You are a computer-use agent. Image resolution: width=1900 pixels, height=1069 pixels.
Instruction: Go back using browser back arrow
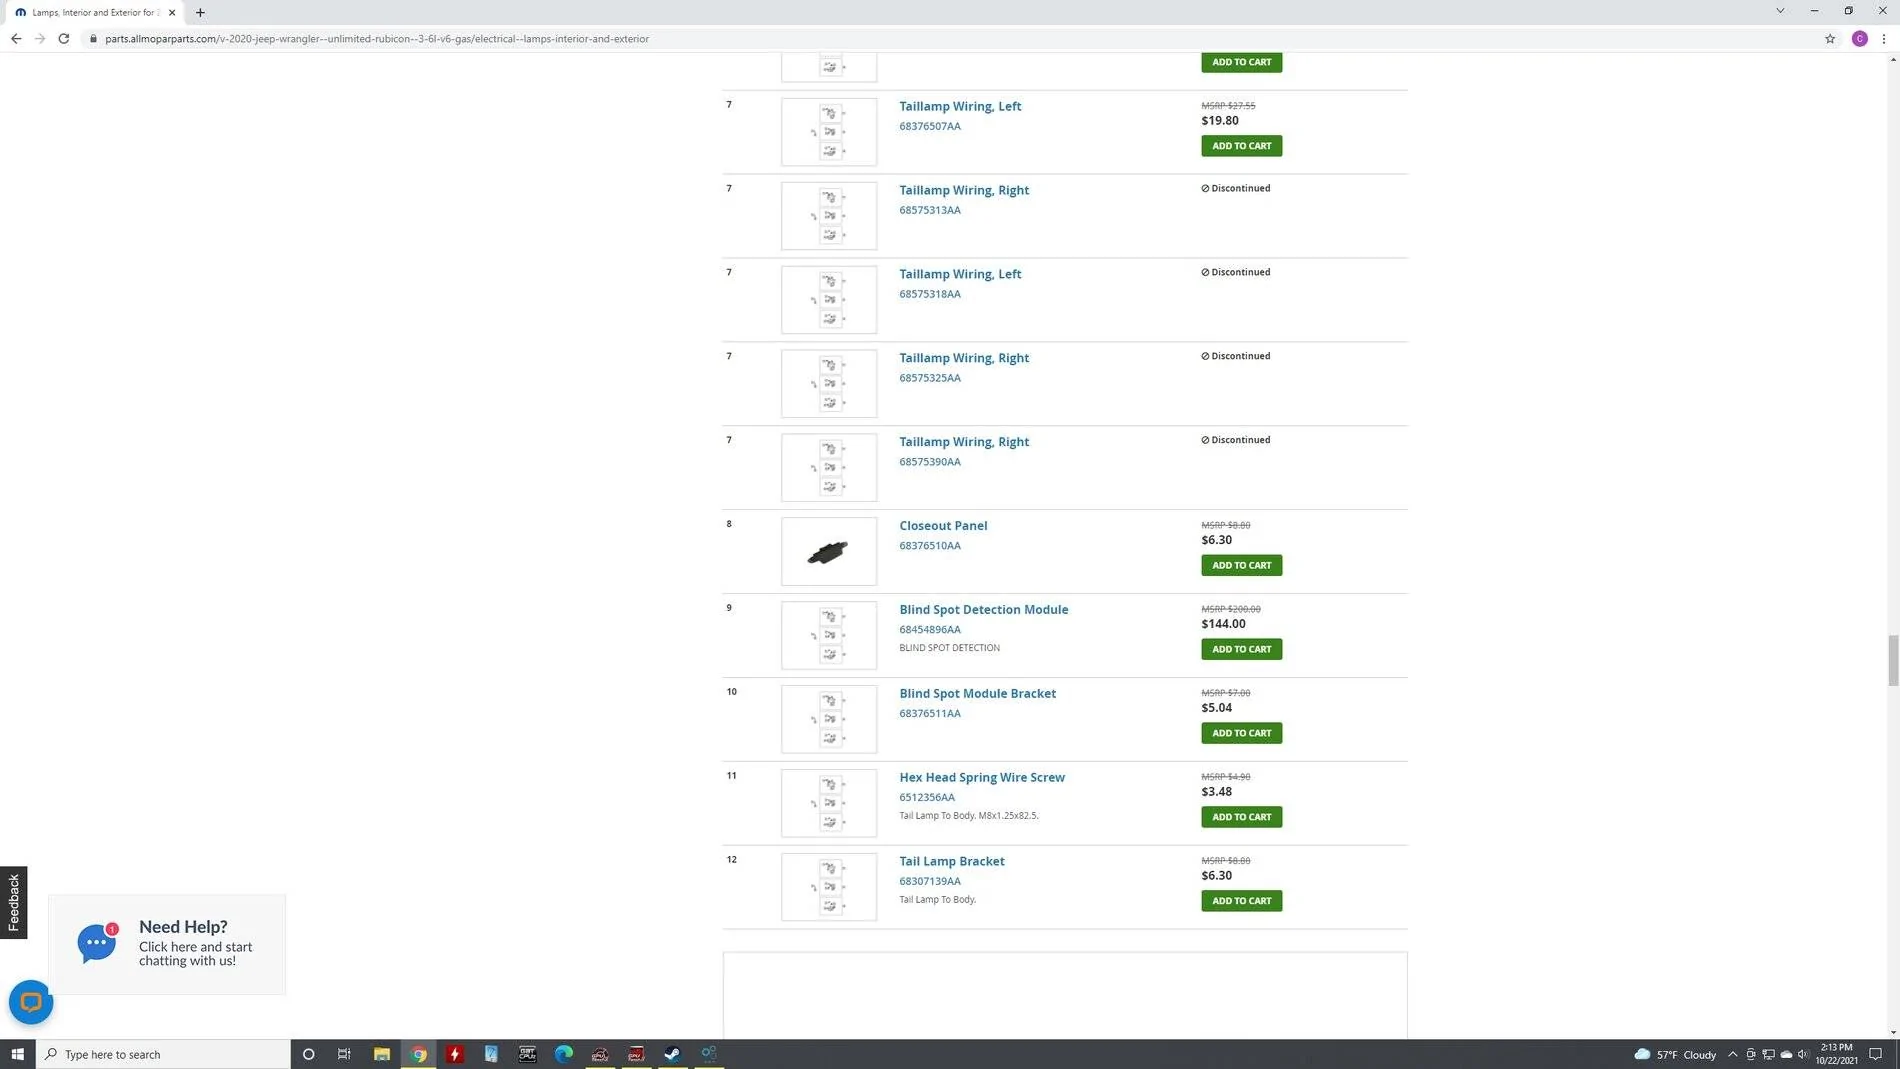point(16,39)
